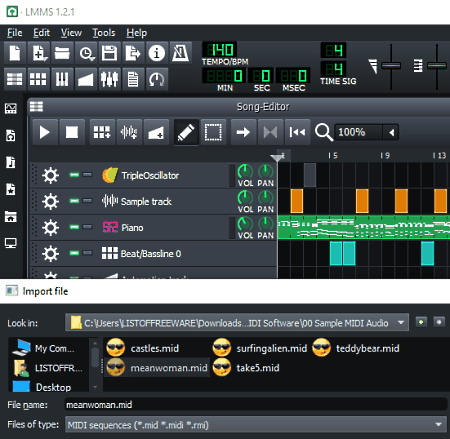Create new project from template
This screenshot has width=450, height=439.
click(x=39, y=53)
